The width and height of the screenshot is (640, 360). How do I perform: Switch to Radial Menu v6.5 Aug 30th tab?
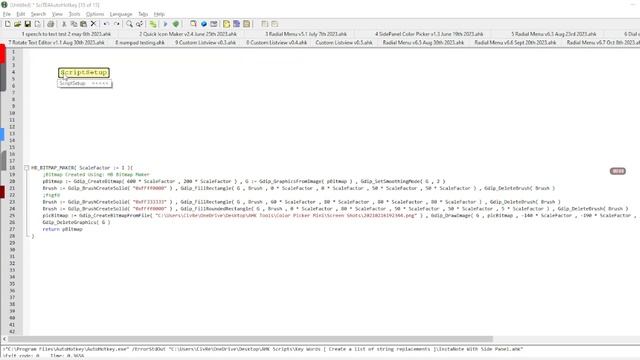(423, 42)
